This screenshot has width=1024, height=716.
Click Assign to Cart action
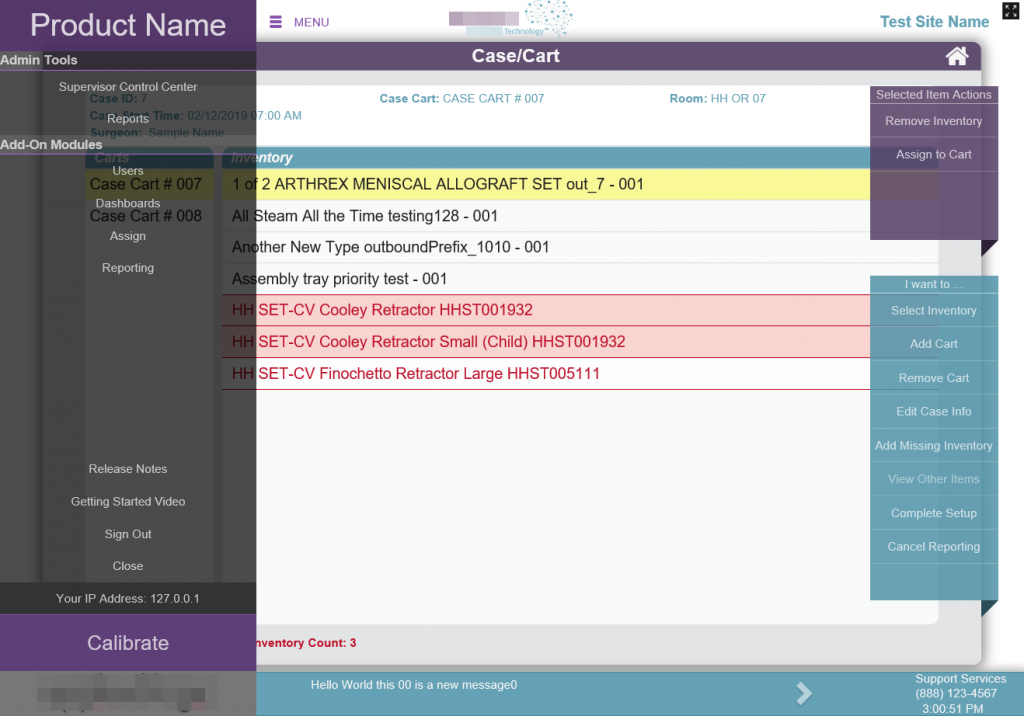[x=933, y=155]
